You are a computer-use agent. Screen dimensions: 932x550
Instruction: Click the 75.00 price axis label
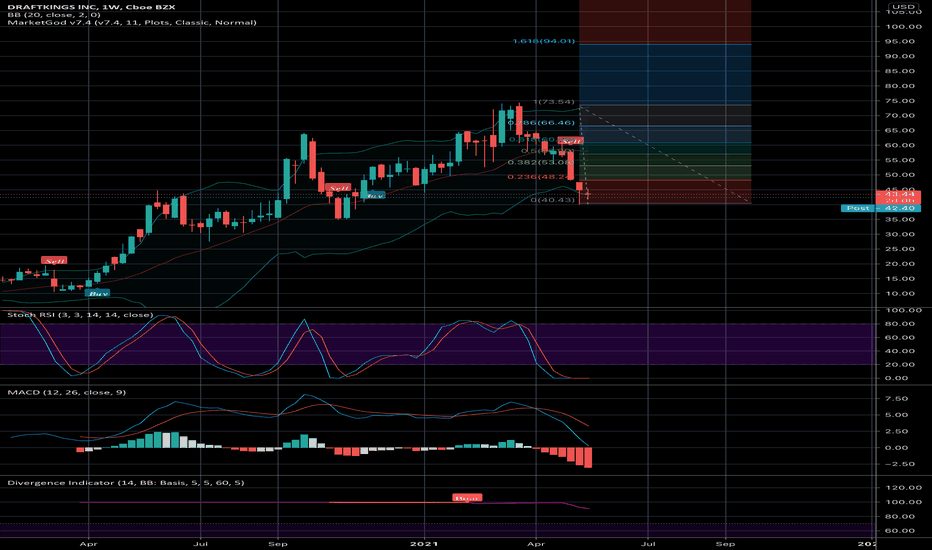tap(900, 100)
